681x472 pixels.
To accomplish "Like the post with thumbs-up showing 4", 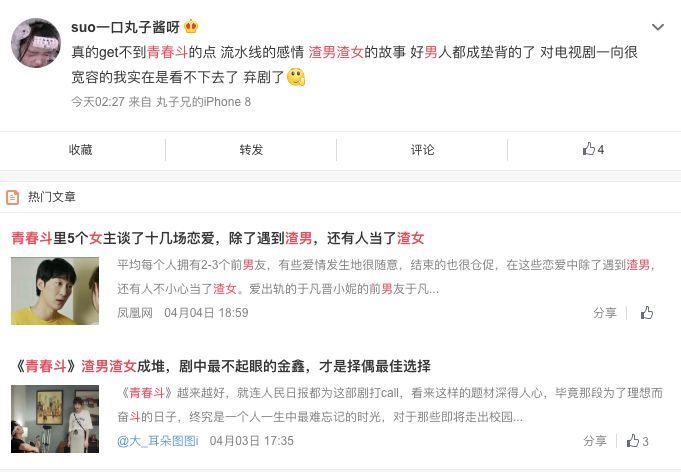I will click(x=593, y=149).
